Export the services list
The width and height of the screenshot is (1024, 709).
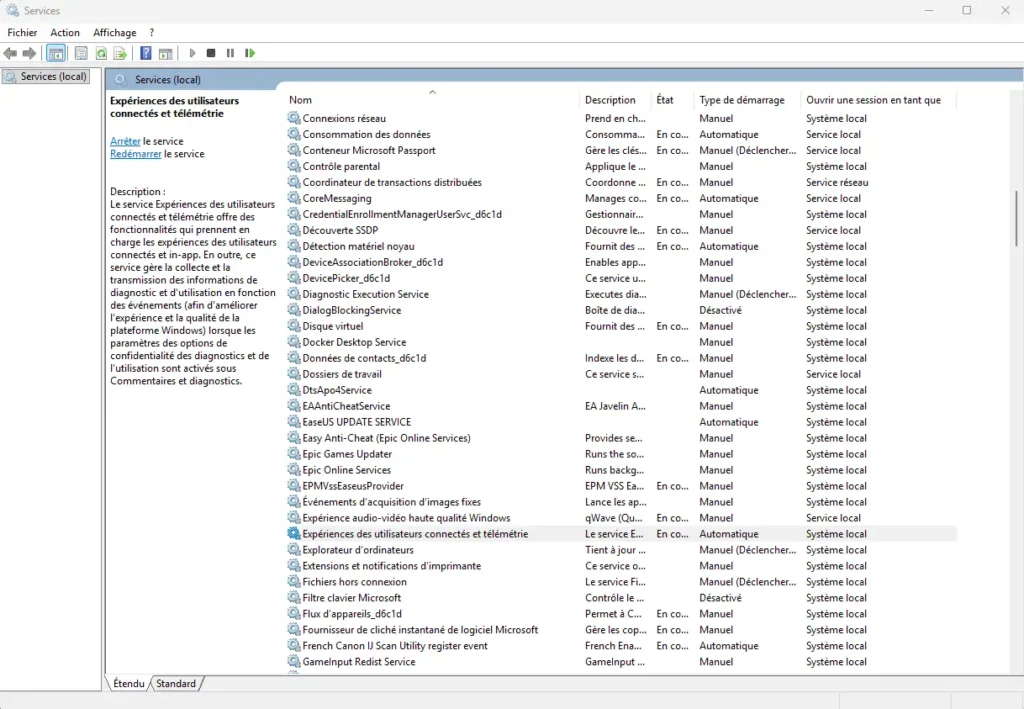pos(119,53)
